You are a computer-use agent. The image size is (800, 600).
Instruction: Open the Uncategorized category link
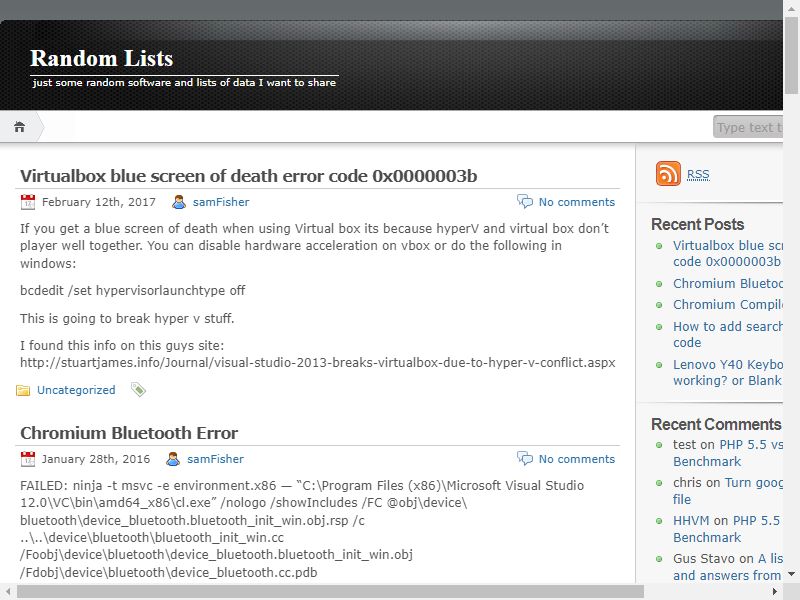(x=76, y=390)
